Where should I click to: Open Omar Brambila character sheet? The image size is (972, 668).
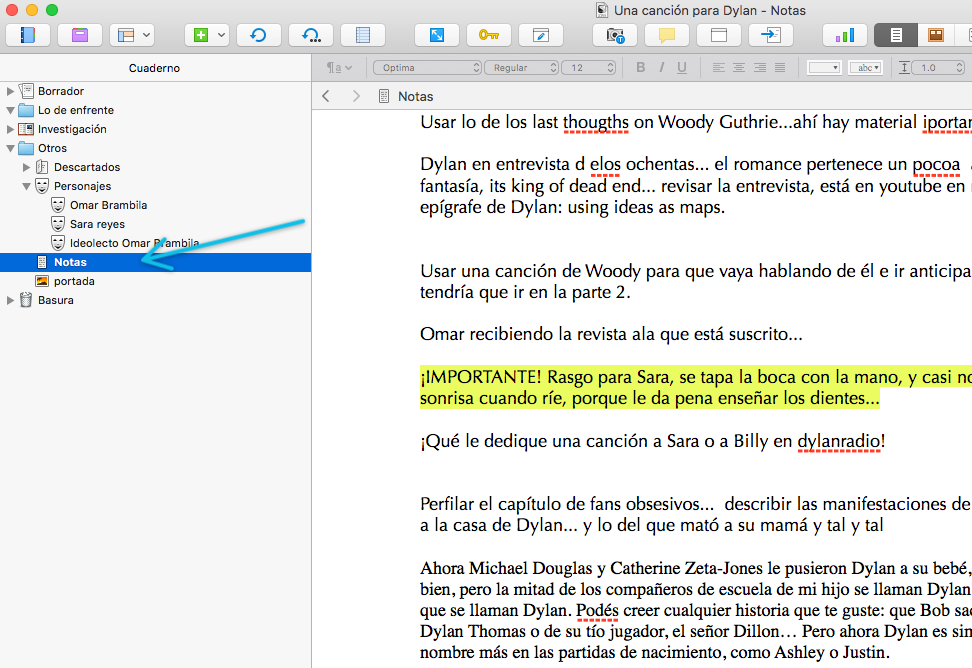pos(108,205)
